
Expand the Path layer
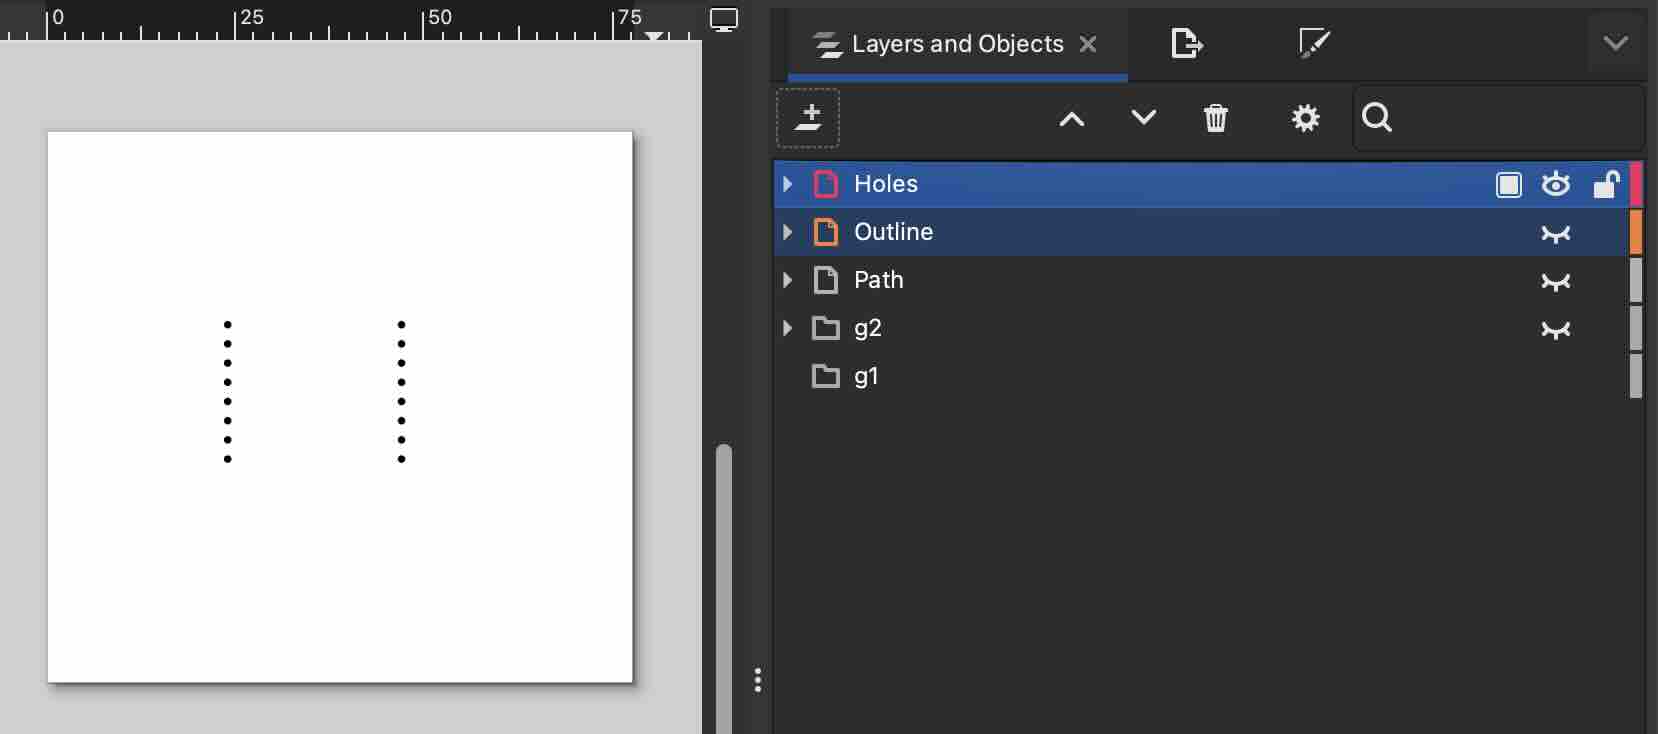point(788,280)
